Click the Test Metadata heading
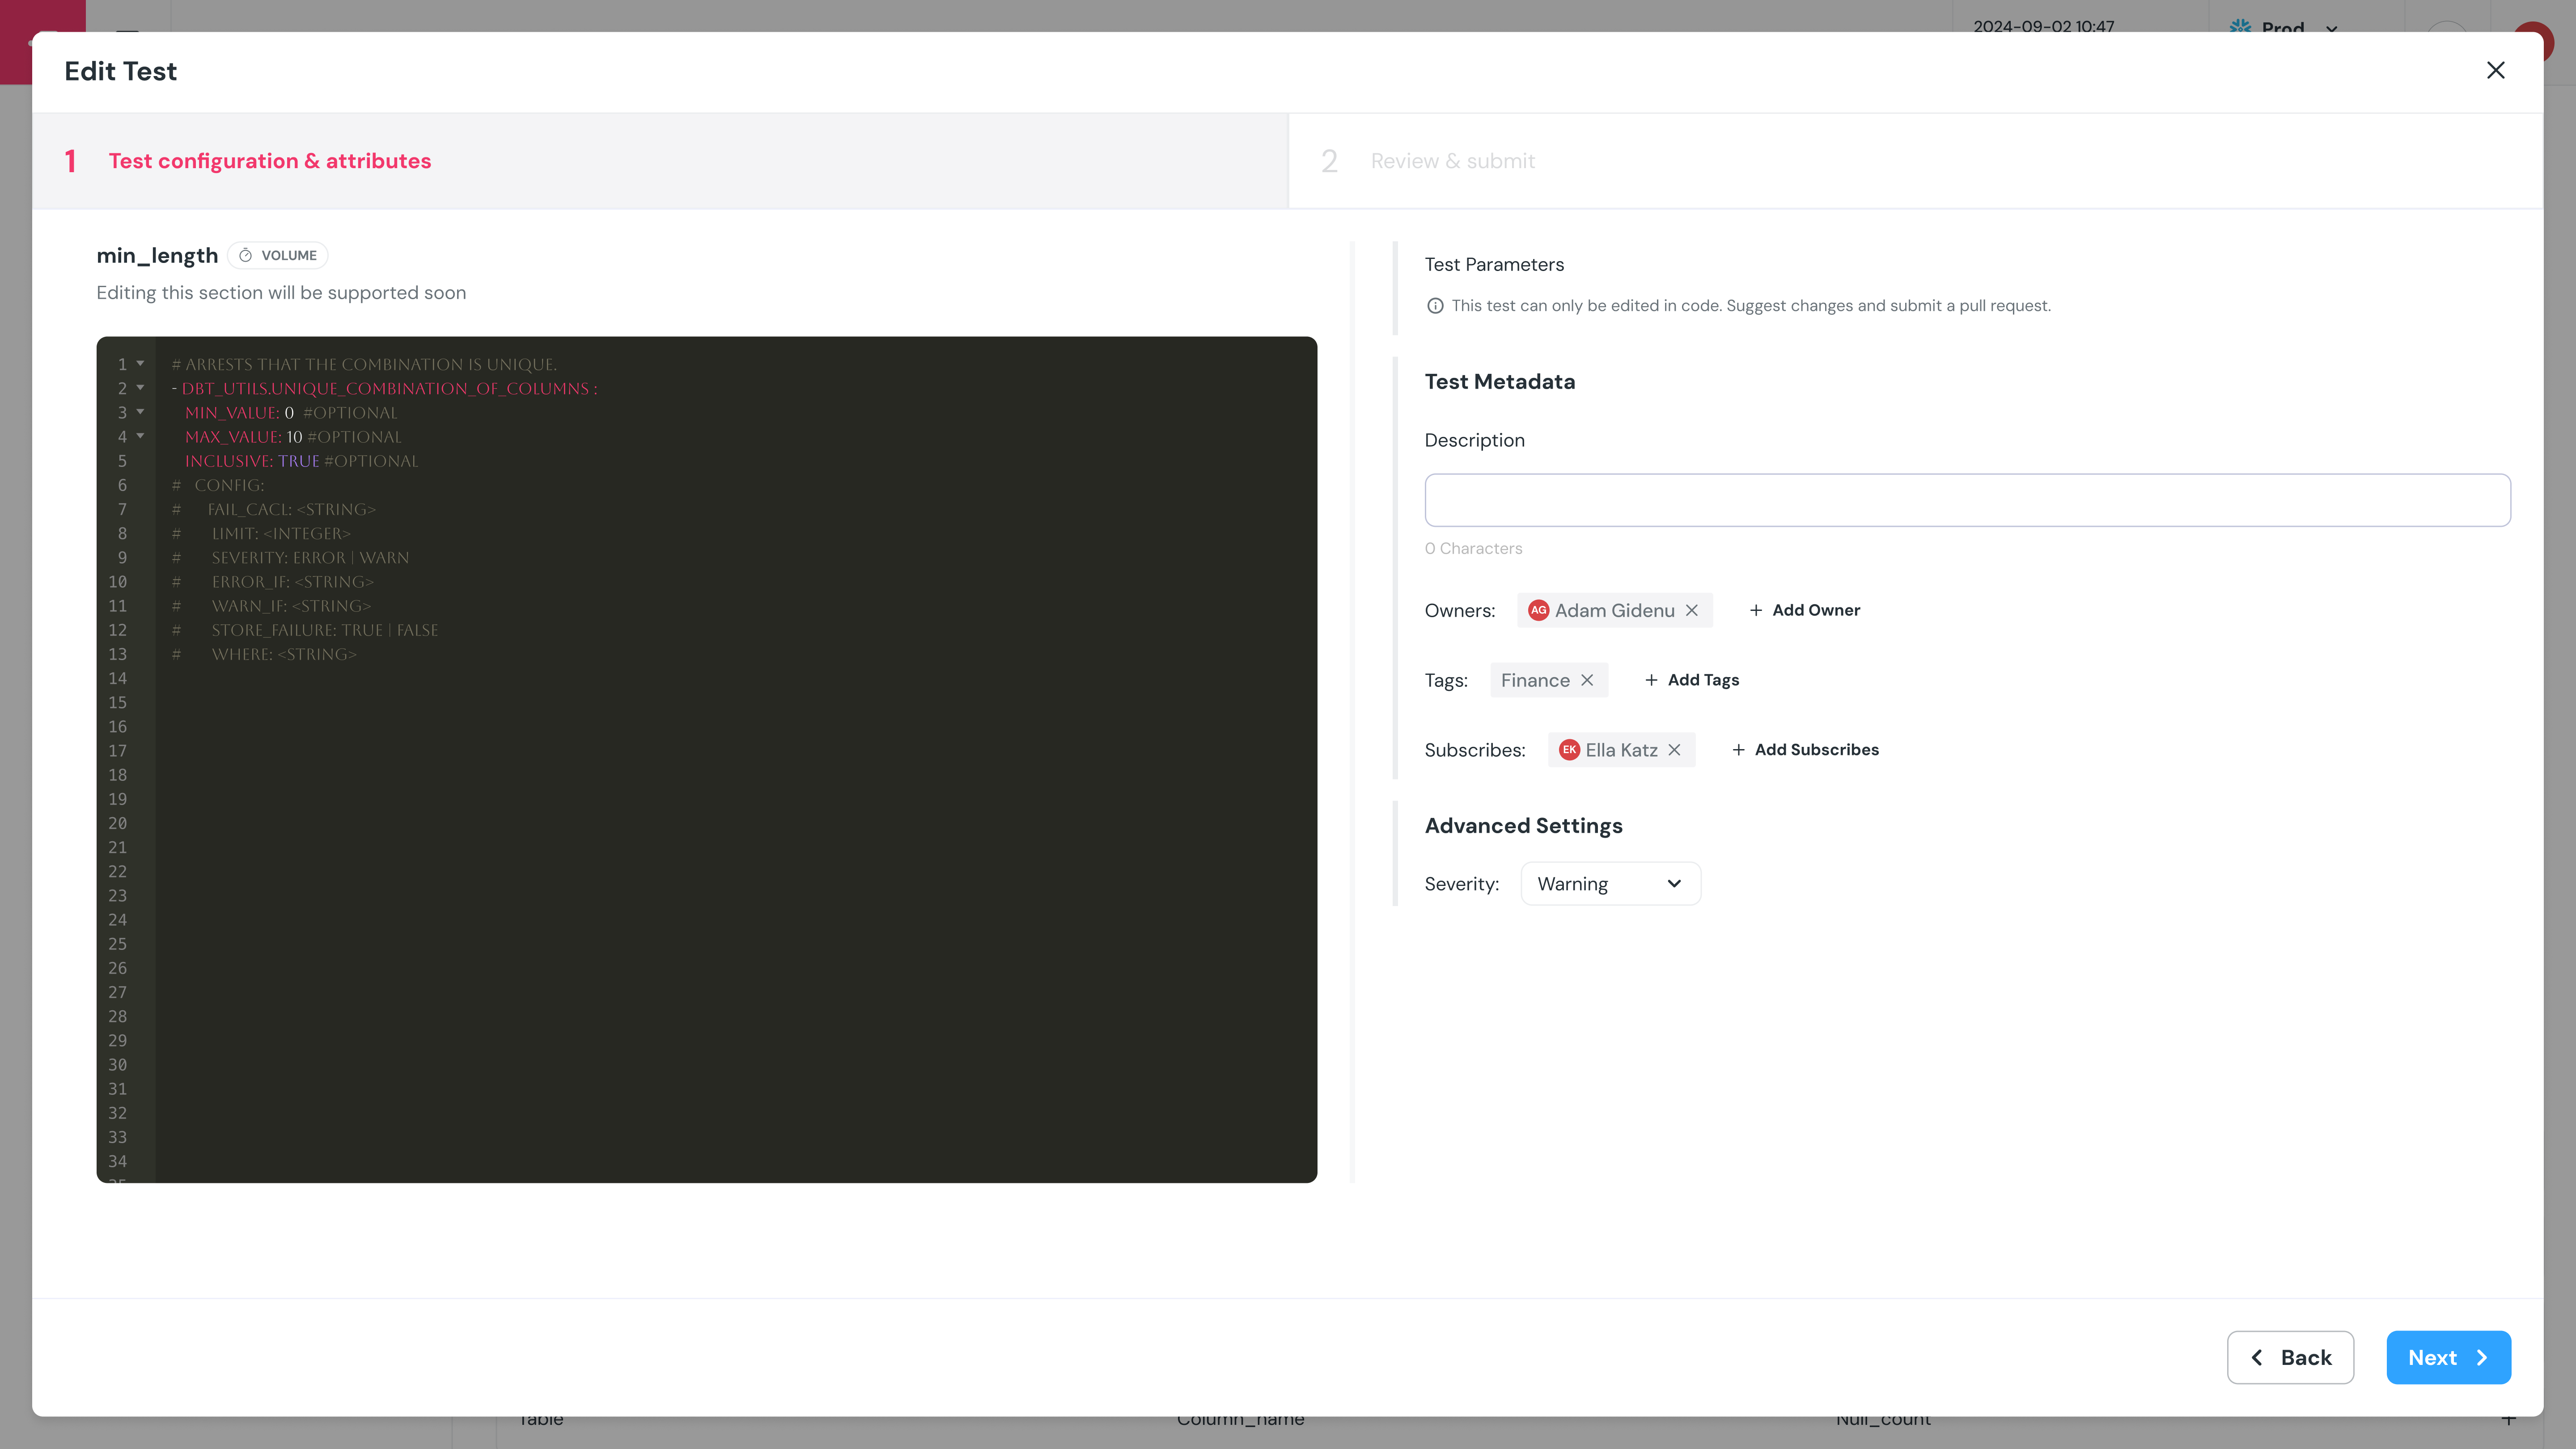 (1499, 381)
